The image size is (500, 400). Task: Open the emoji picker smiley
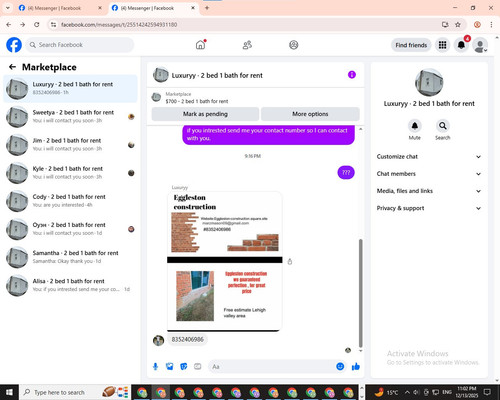tap(340, 367)
